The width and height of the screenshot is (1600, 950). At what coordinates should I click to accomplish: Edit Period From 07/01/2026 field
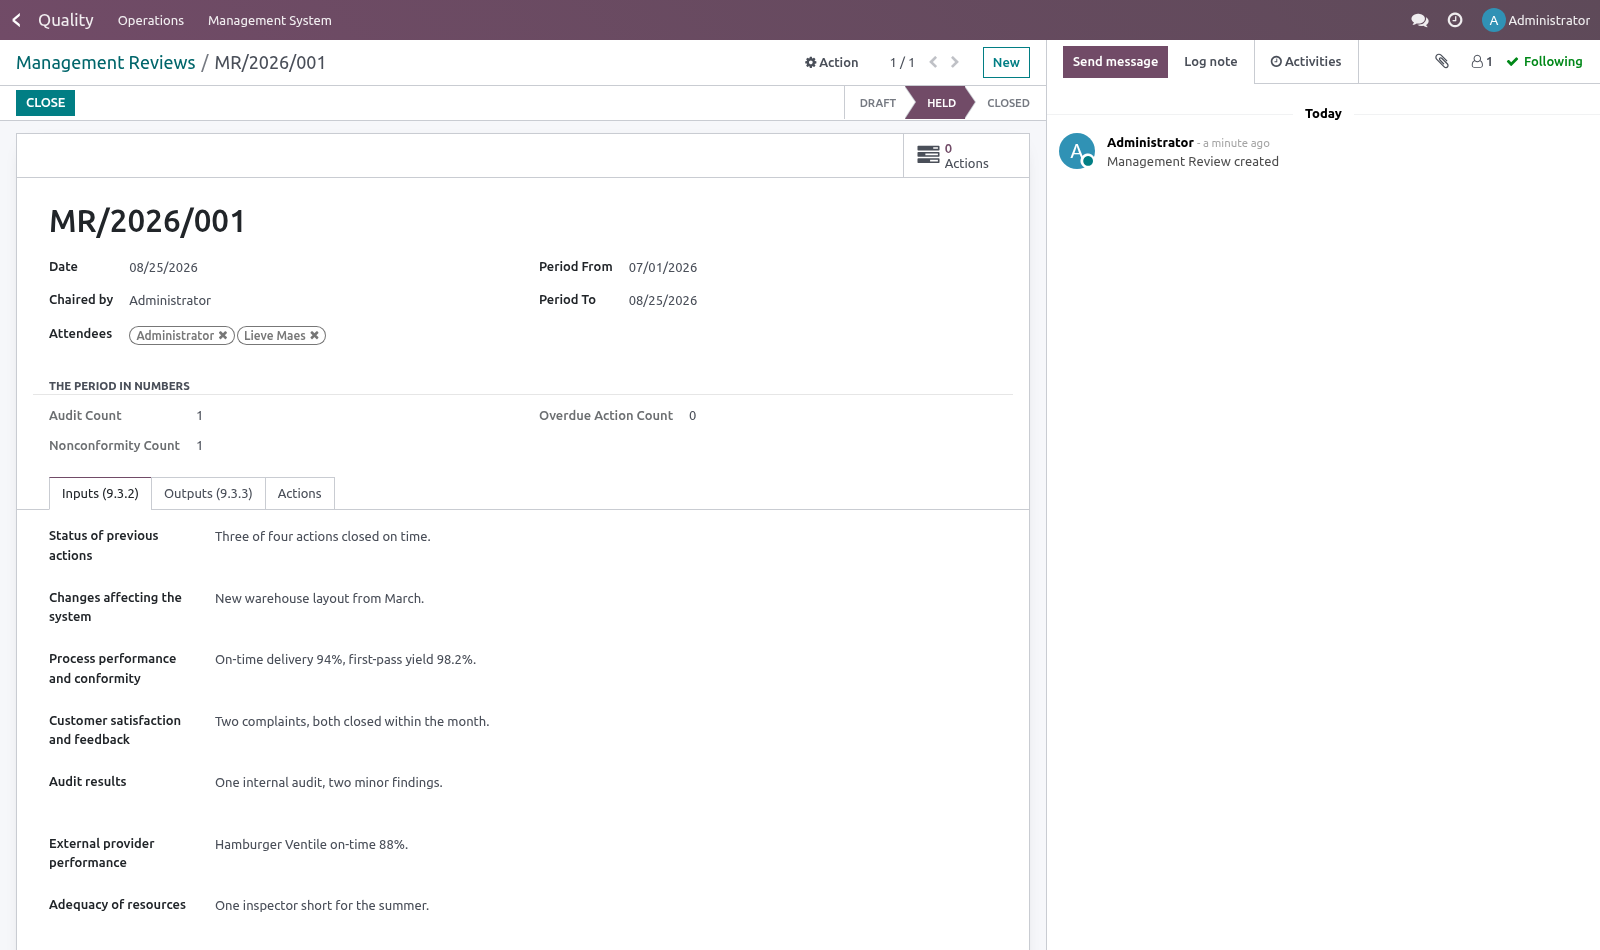coord(663,268)
